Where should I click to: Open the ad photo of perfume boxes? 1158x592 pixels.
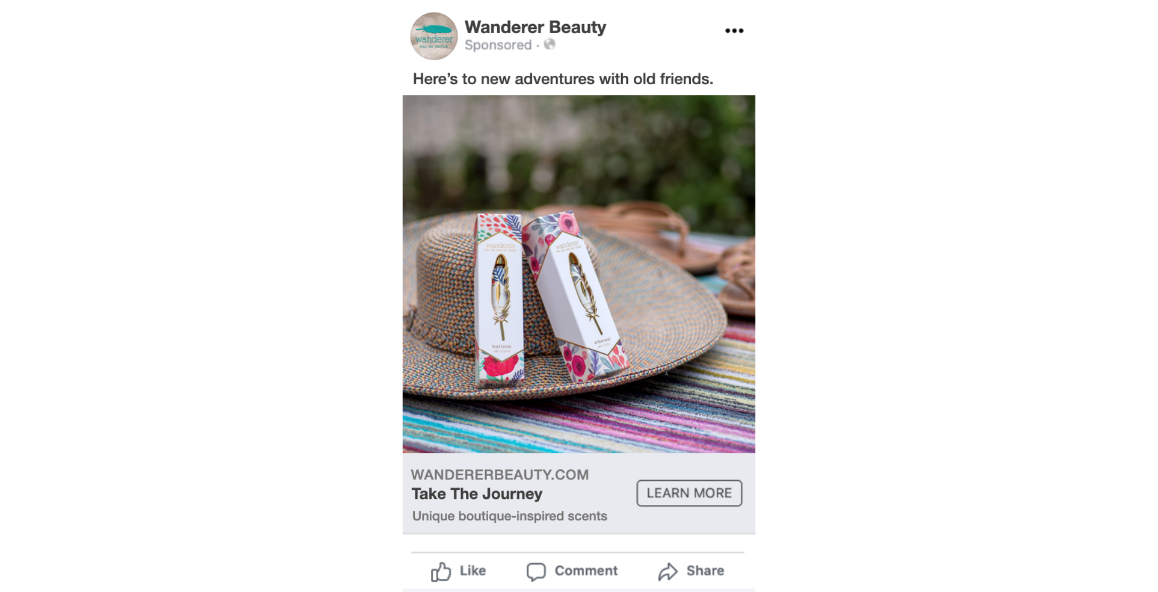pyautogui.click(x=579, y=274)
